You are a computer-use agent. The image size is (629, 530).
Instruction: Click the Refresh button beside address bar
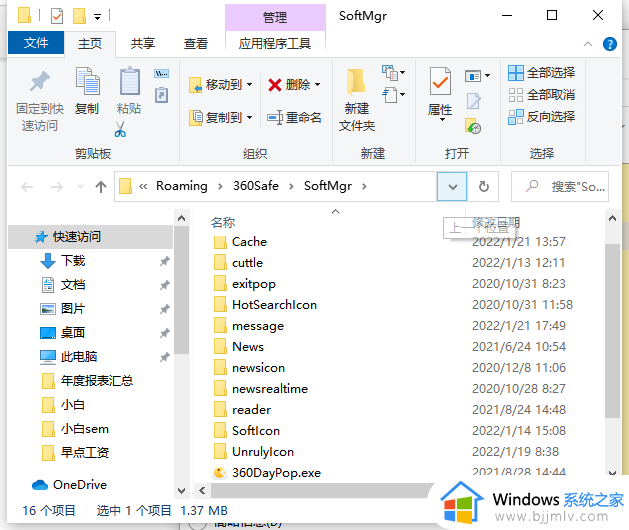point(484,187)
